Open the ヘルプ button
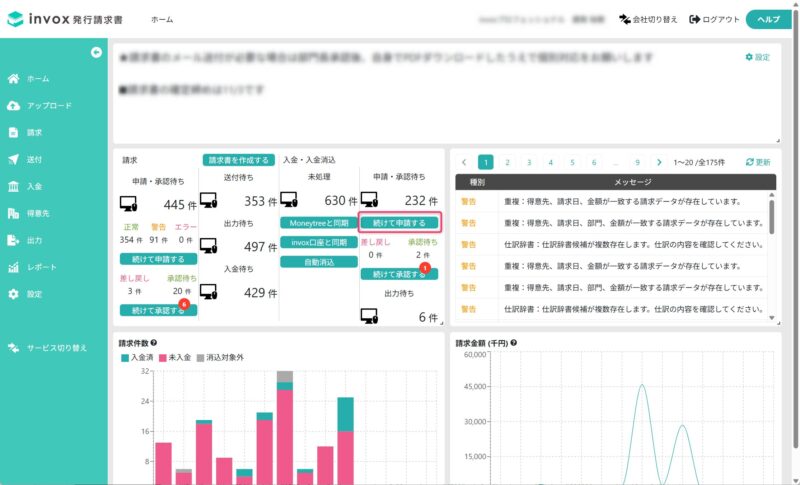The image size is (800, 485). 768,19
